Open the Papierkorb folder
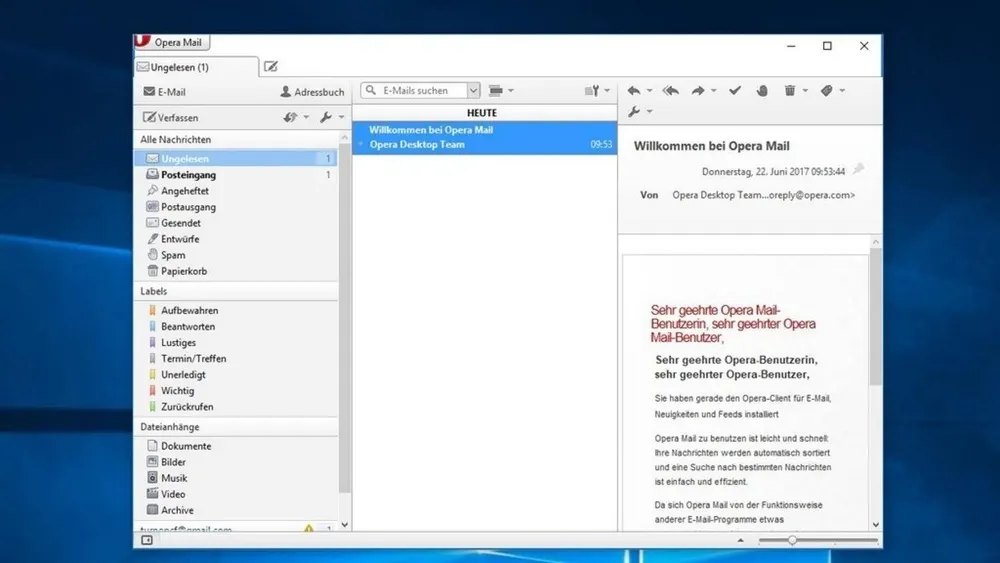1000x563 pixels. (x=236, y=271)
